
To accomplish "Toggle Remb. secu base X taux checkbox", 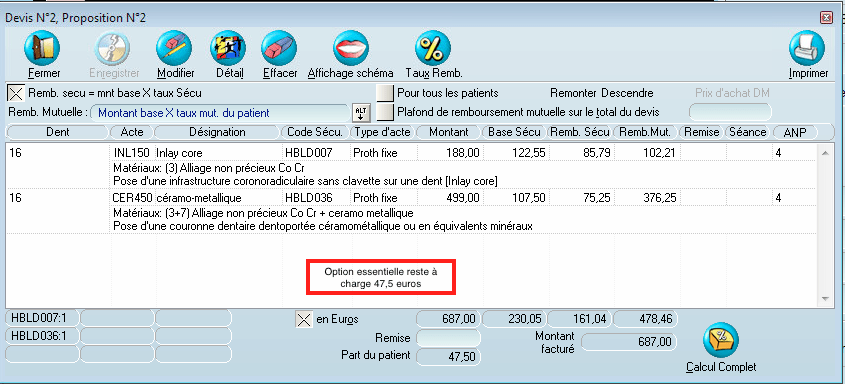I will pyautogui.click(x=16, y=93).
